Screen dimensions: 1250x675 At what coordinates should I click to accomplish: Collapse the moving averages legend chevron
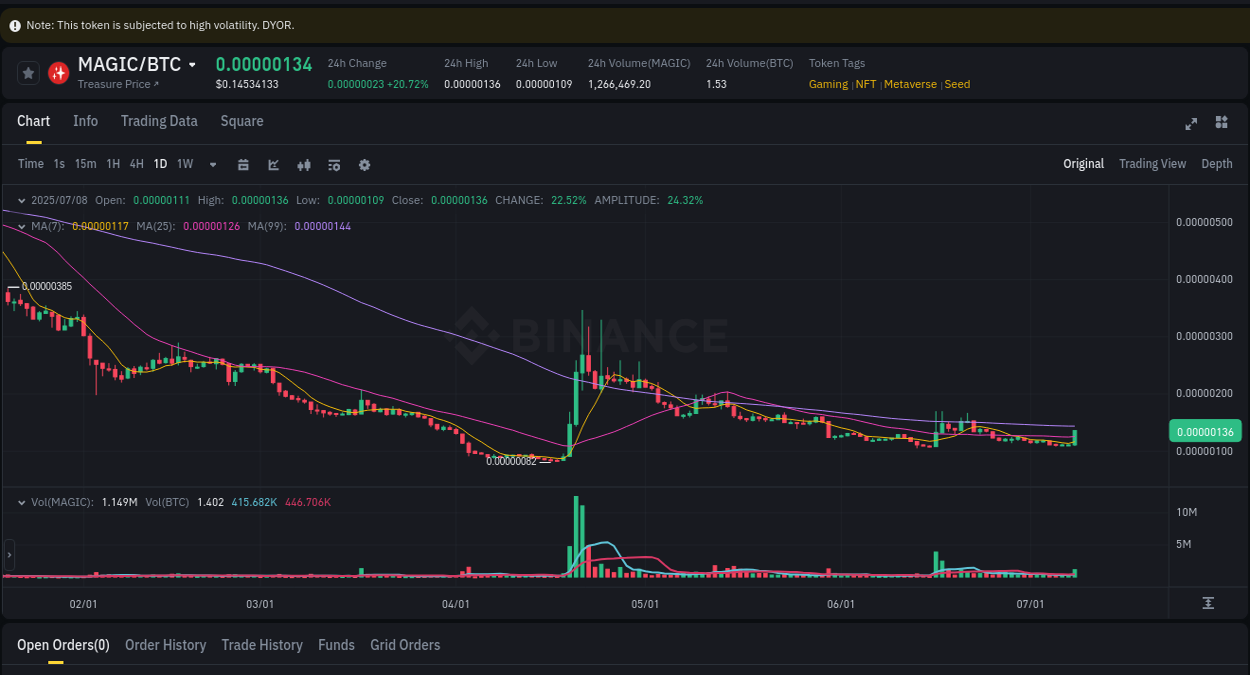(x=20, y=226)
